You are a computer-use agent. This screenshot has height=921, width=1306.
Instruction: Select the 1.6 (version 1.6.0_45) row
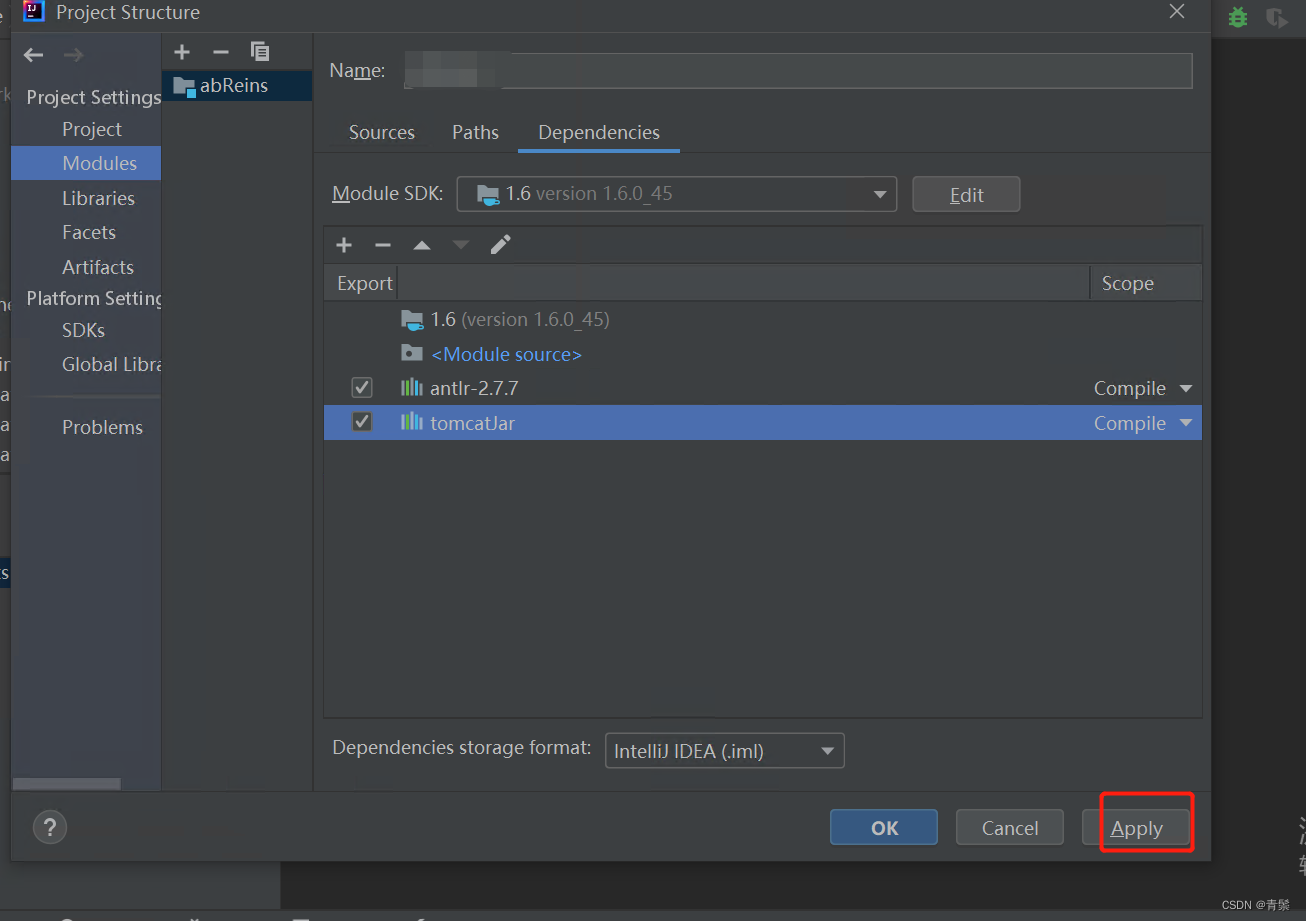[763, 320]
